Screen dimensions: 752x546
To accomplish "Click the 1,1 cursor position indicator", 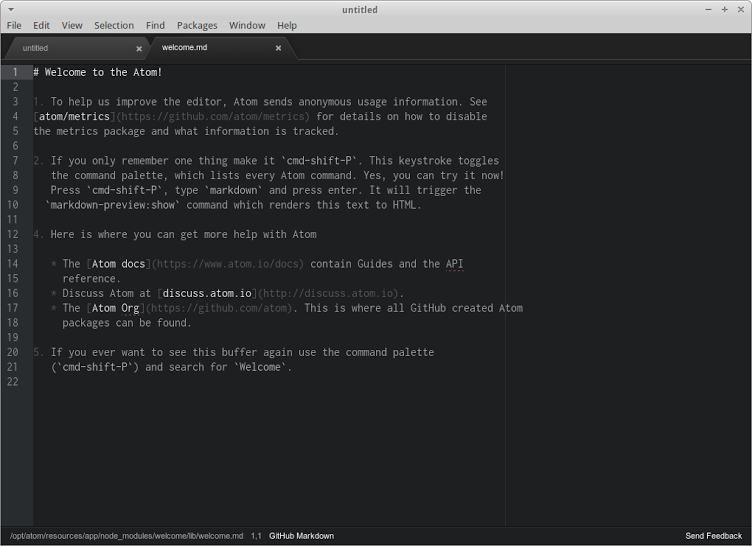I will [256, 536].
